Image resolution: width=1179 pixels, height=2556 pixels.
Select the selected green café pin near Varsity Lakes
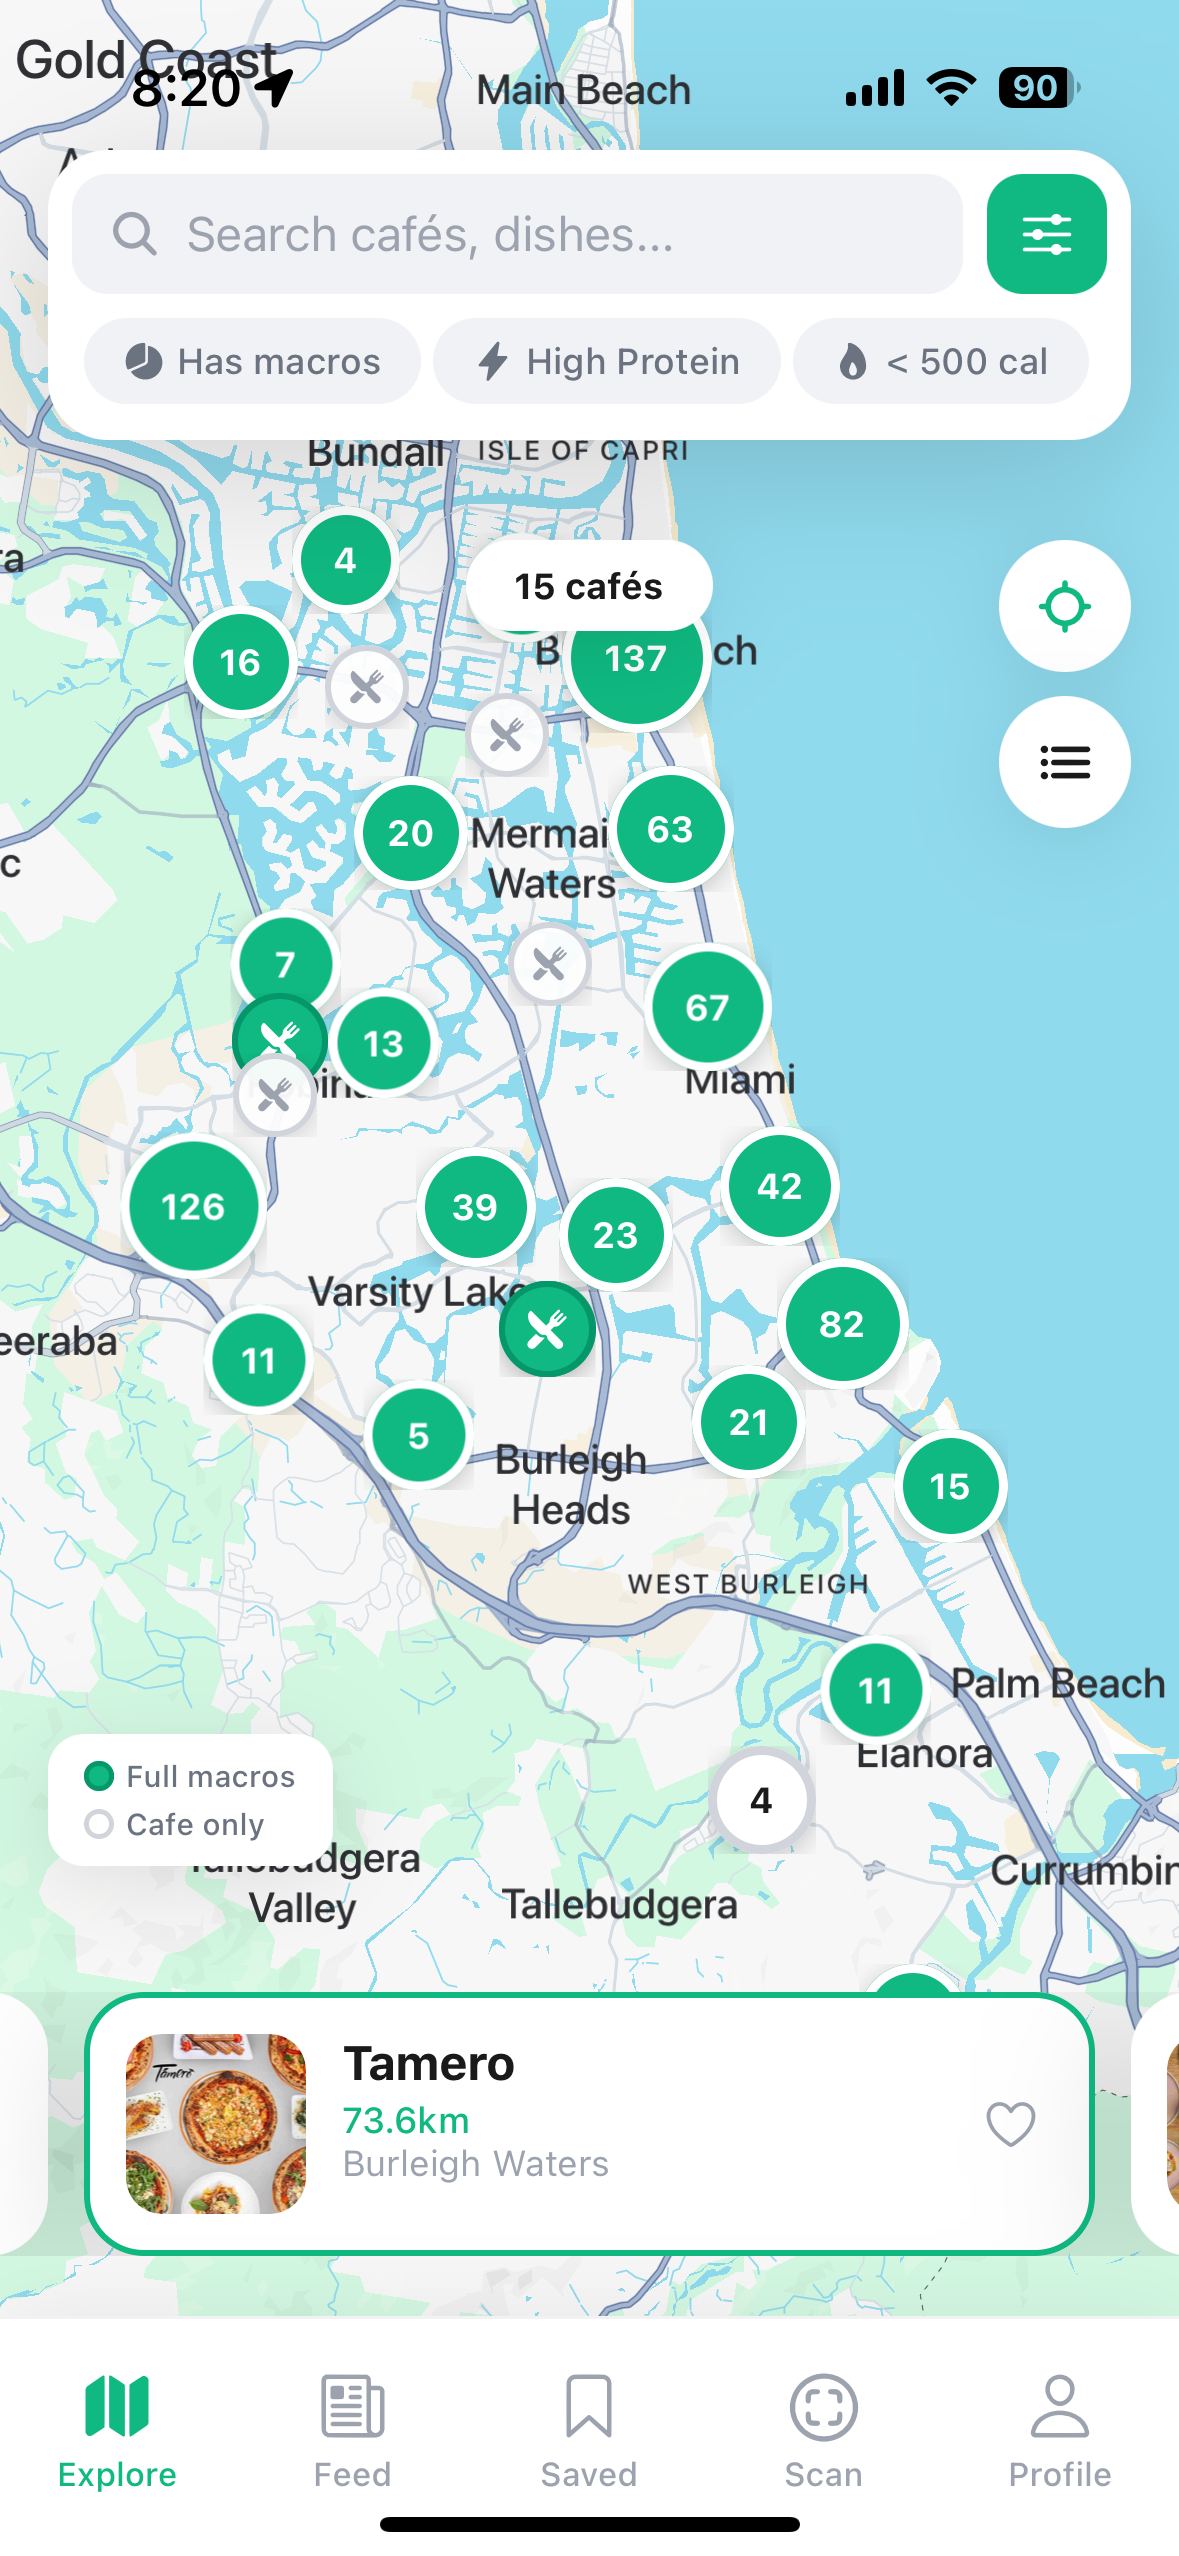(547, 1330)
